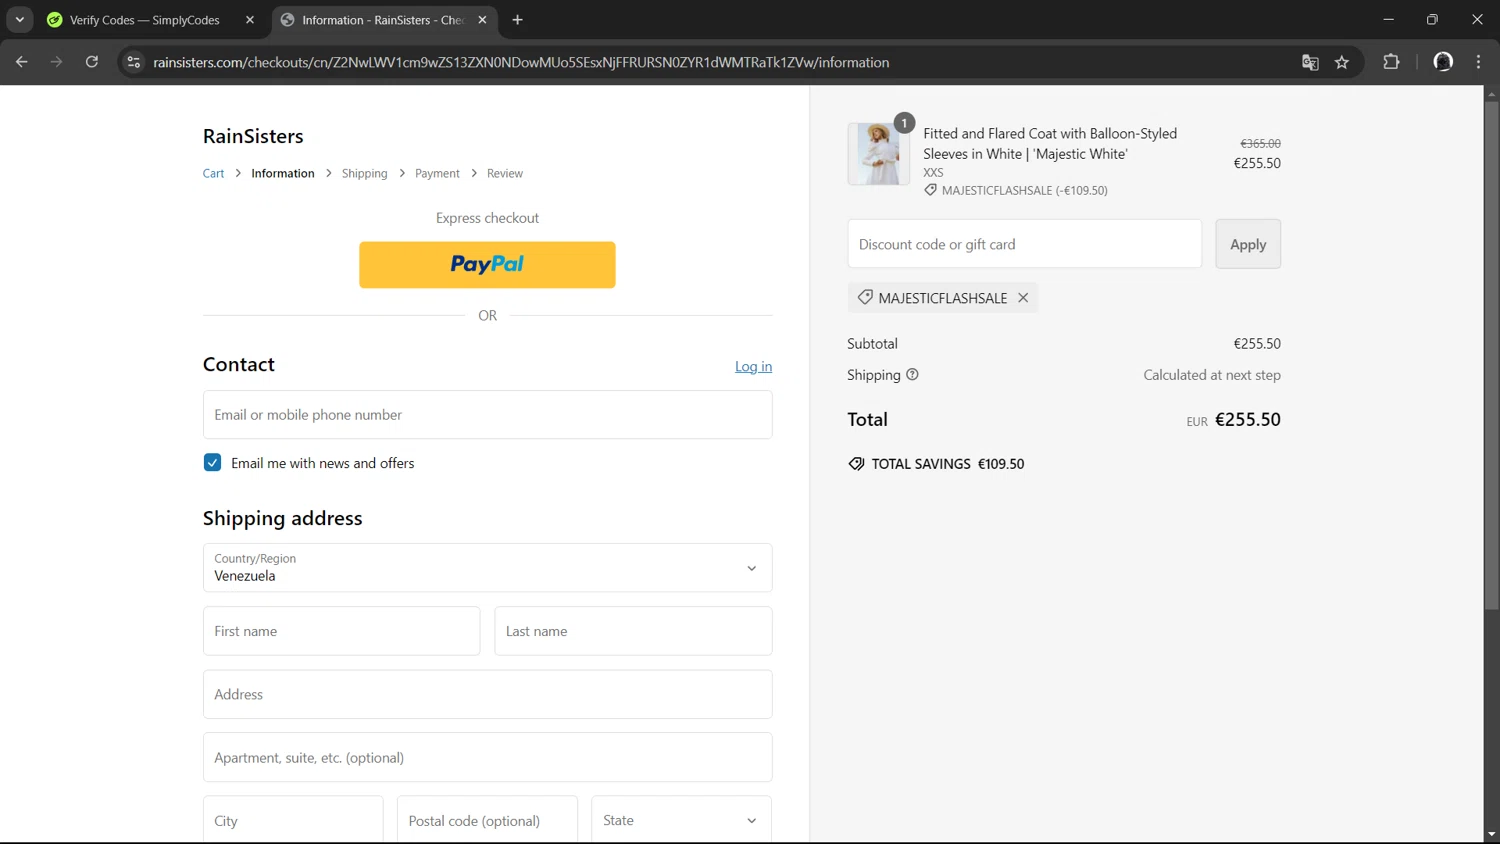1500x844 pixels.
Task: Select Payment breadcrumb step
Action: (x=437, y=173)
